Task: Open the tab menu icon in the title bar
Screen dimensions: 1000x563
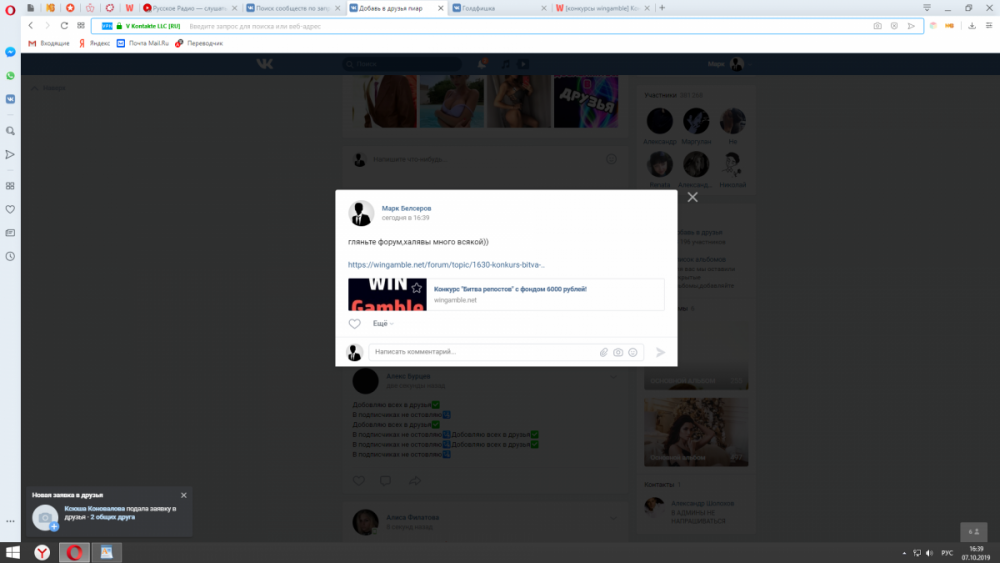Action: tap(927, 8)
